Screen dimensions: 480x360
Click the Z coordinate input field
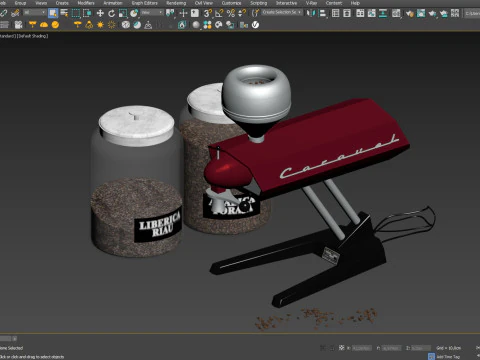pos(421,348)
